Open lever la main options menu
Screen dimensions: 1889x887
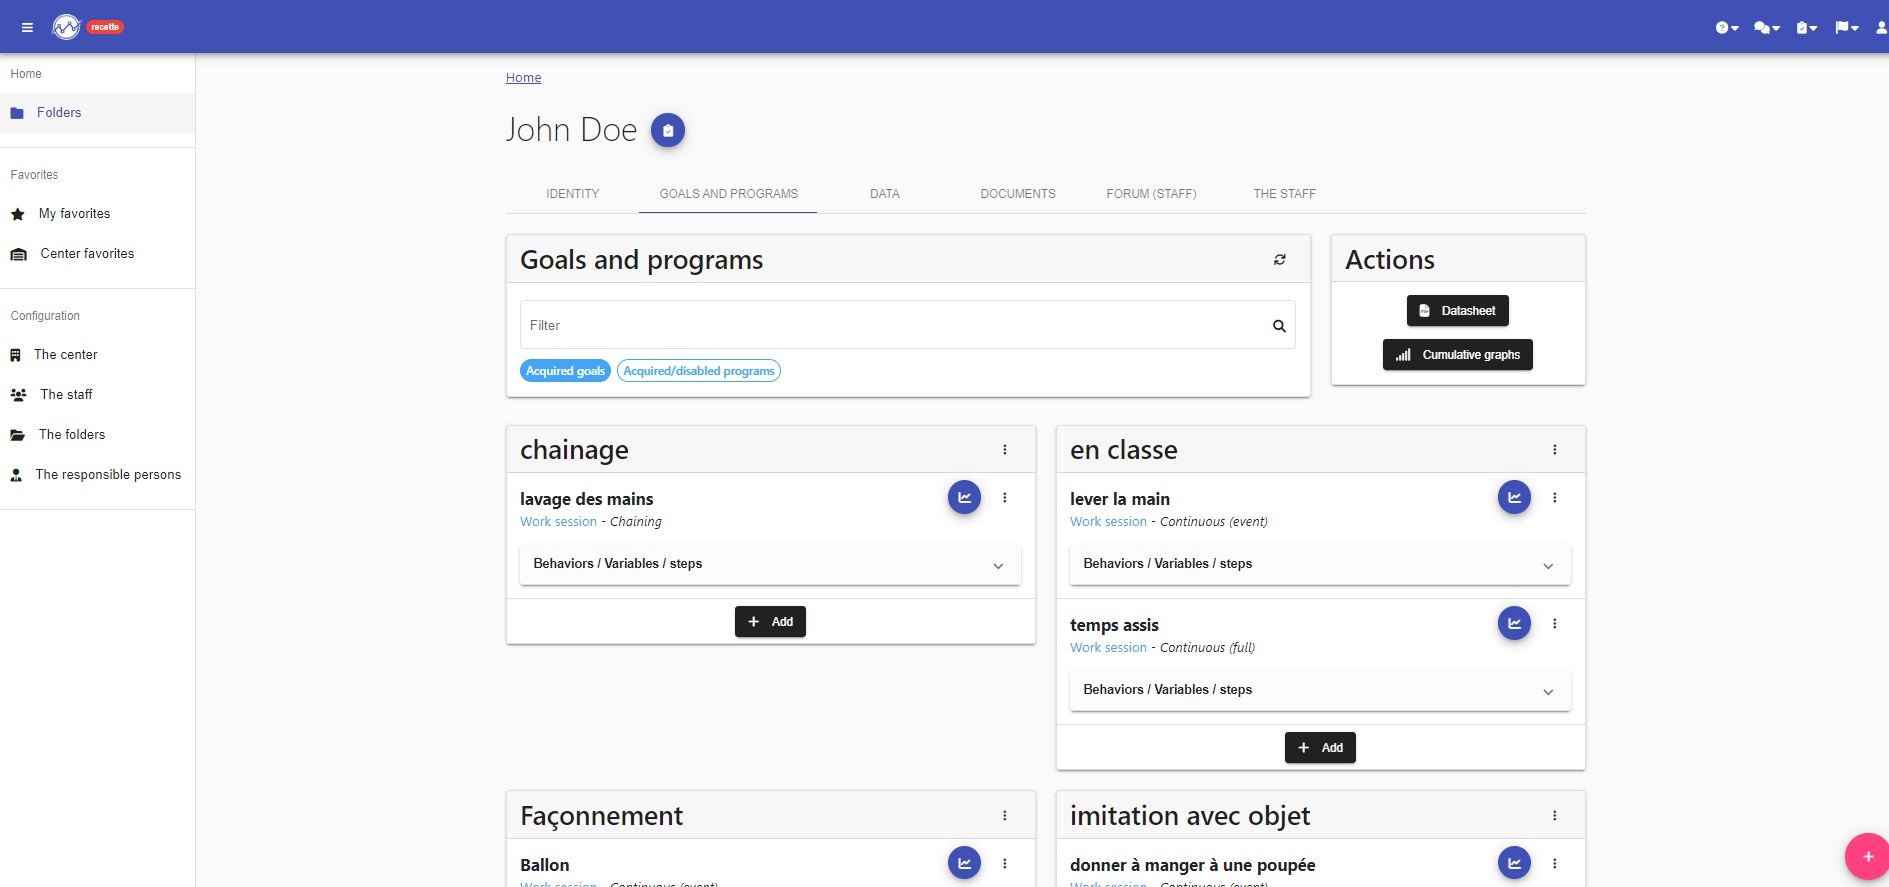(x=1555, y=498)
